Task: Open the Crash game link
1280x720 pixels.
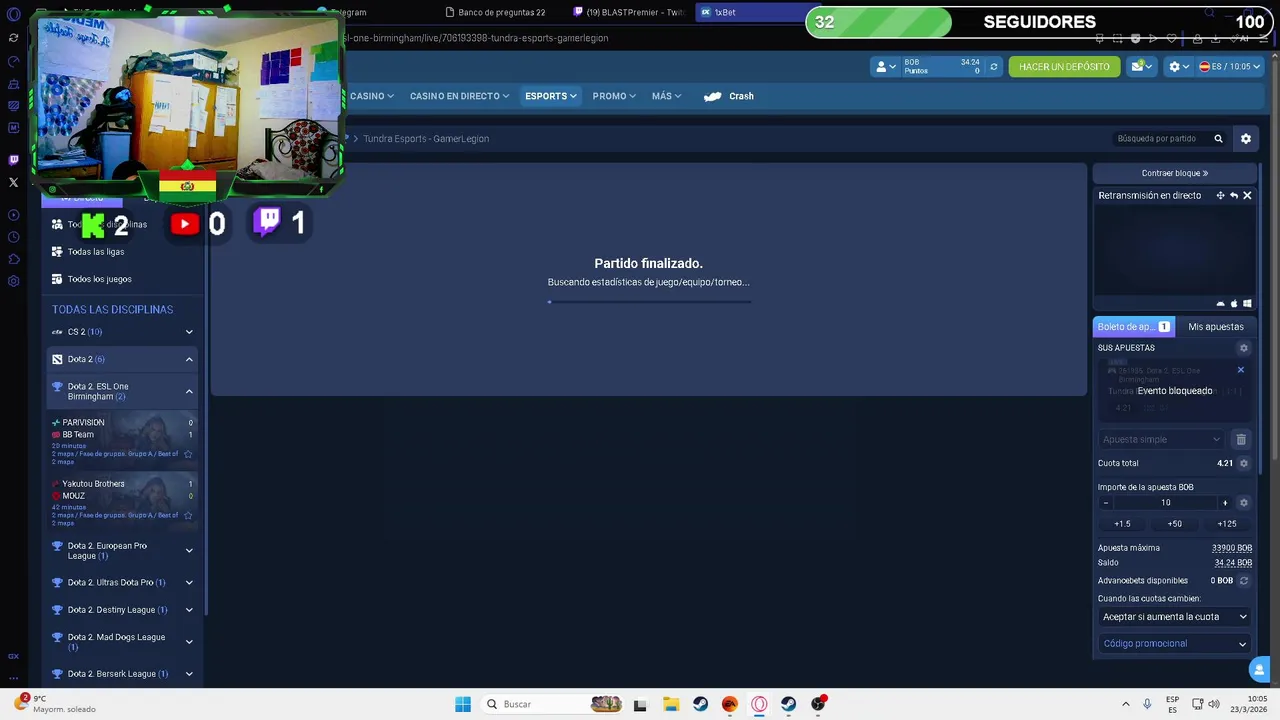Action: [729, 96]
